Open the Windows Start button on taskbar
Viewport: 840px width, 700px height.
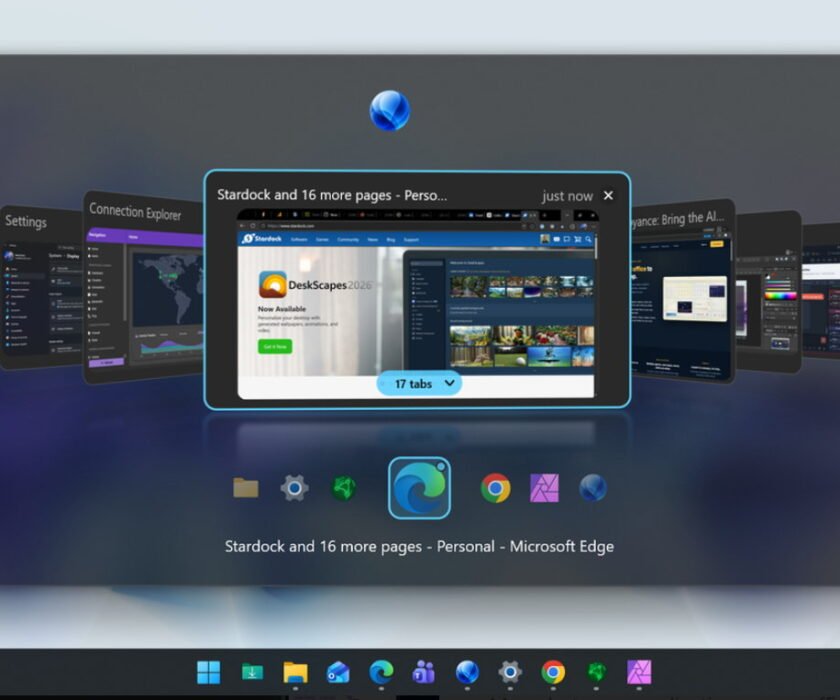(x=208, y=672)
